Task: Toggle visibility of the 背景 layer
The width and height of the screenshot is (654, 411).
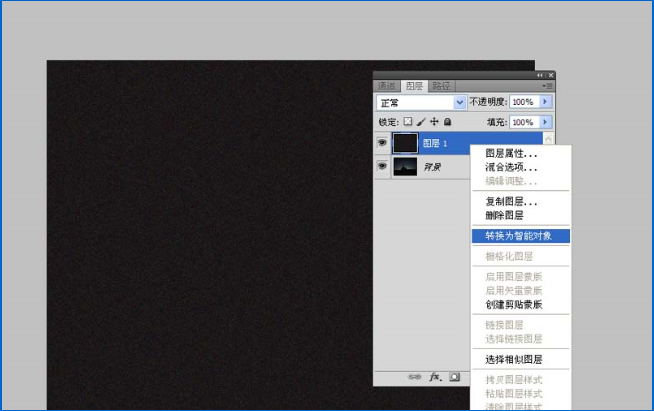Action: click(382, 166)
